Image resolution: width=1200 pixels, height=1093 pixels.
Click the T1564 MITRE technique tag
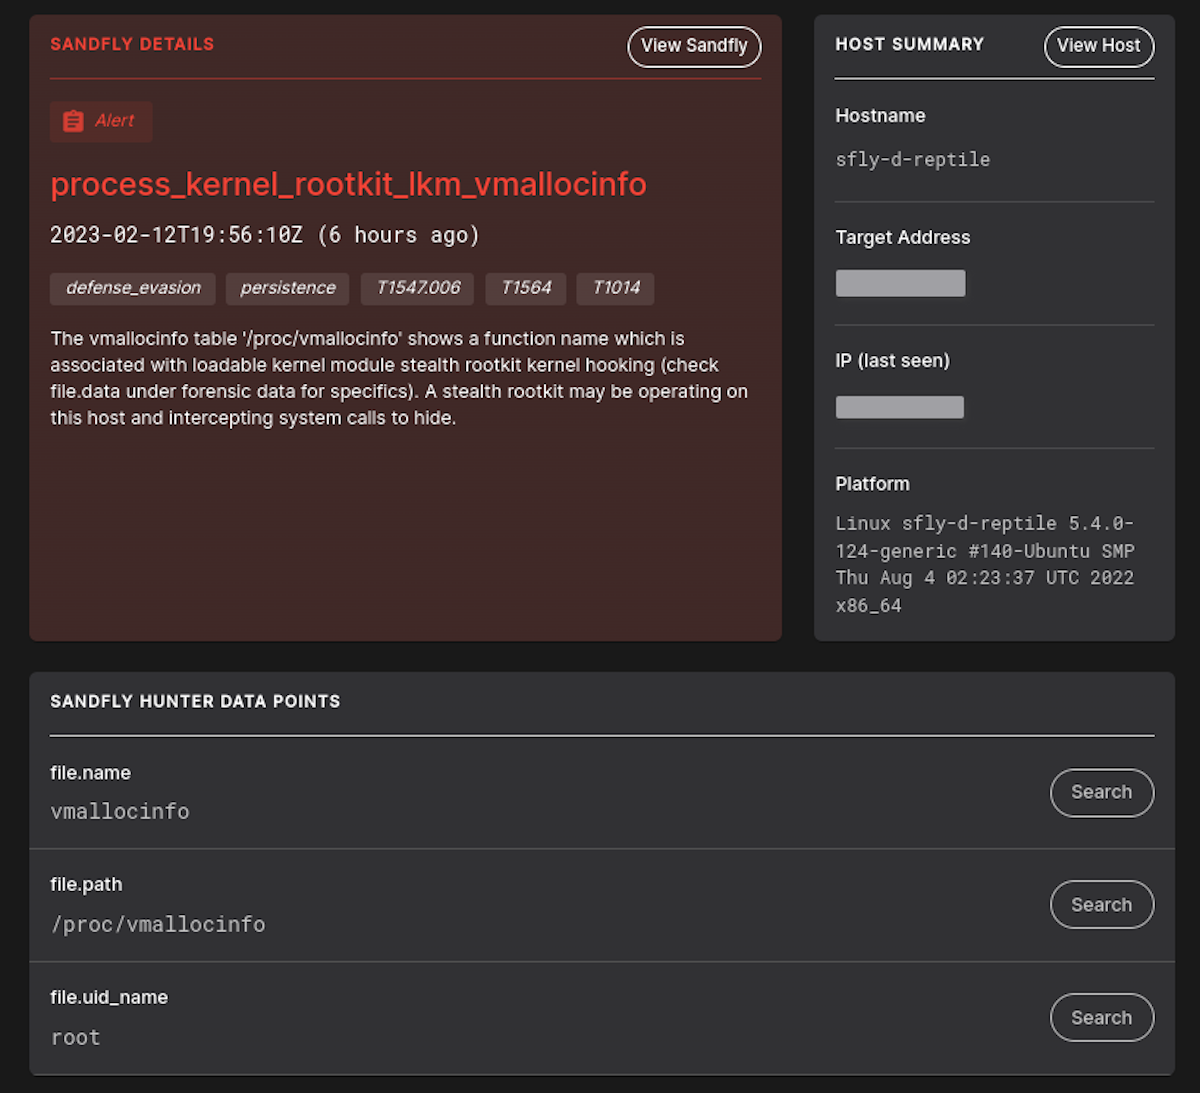pyautogui.click(x=525, y=288)
